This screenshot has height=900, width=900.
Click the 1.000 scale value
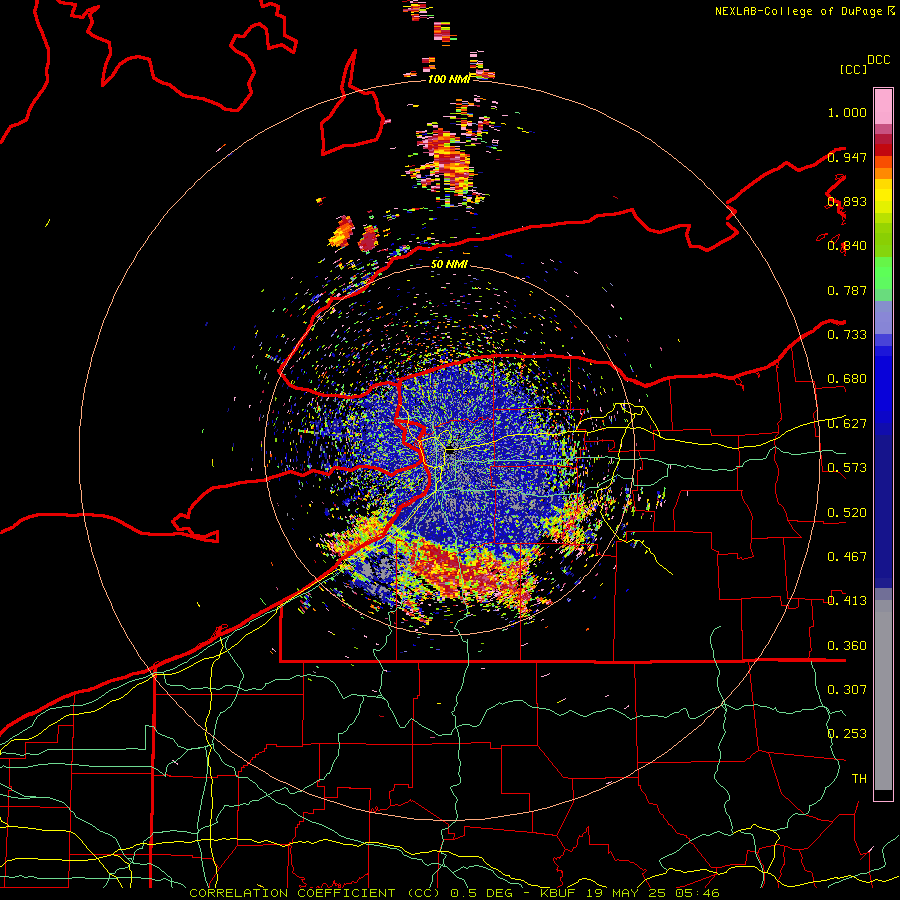click(x=847, y=112)
